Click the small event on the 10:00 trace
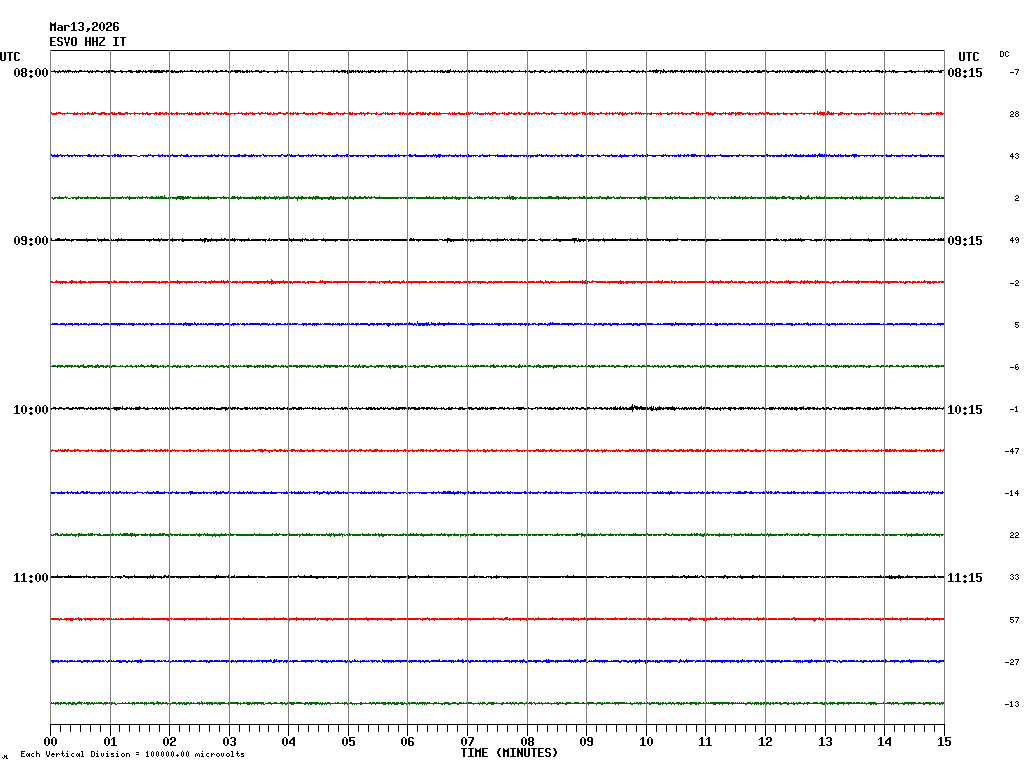The image size is (1024, 768). click(634, 407)
